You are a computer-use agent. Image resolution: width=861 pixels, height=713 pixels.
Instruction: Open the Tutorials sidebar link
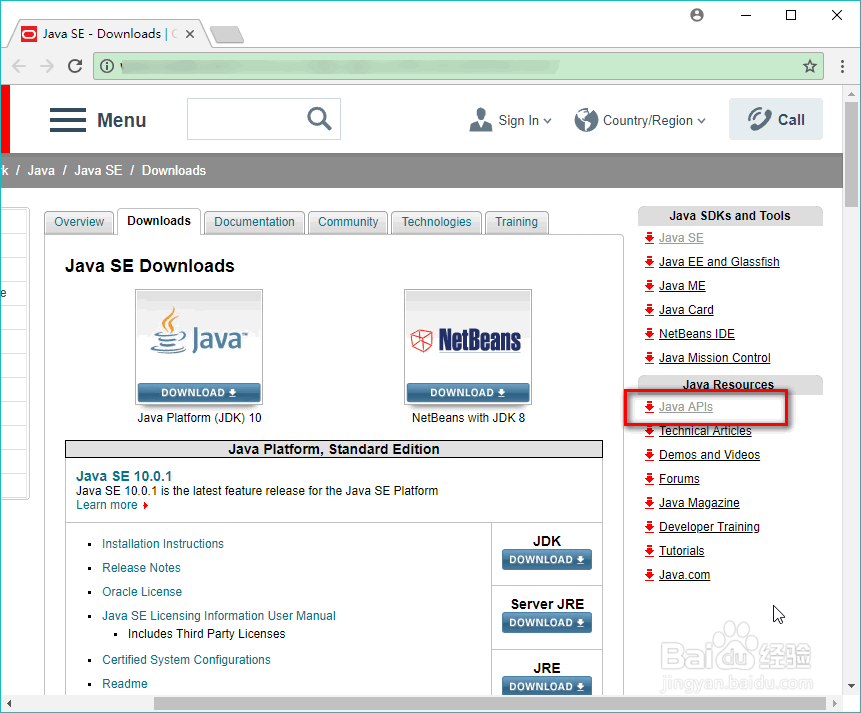[681, 551]
